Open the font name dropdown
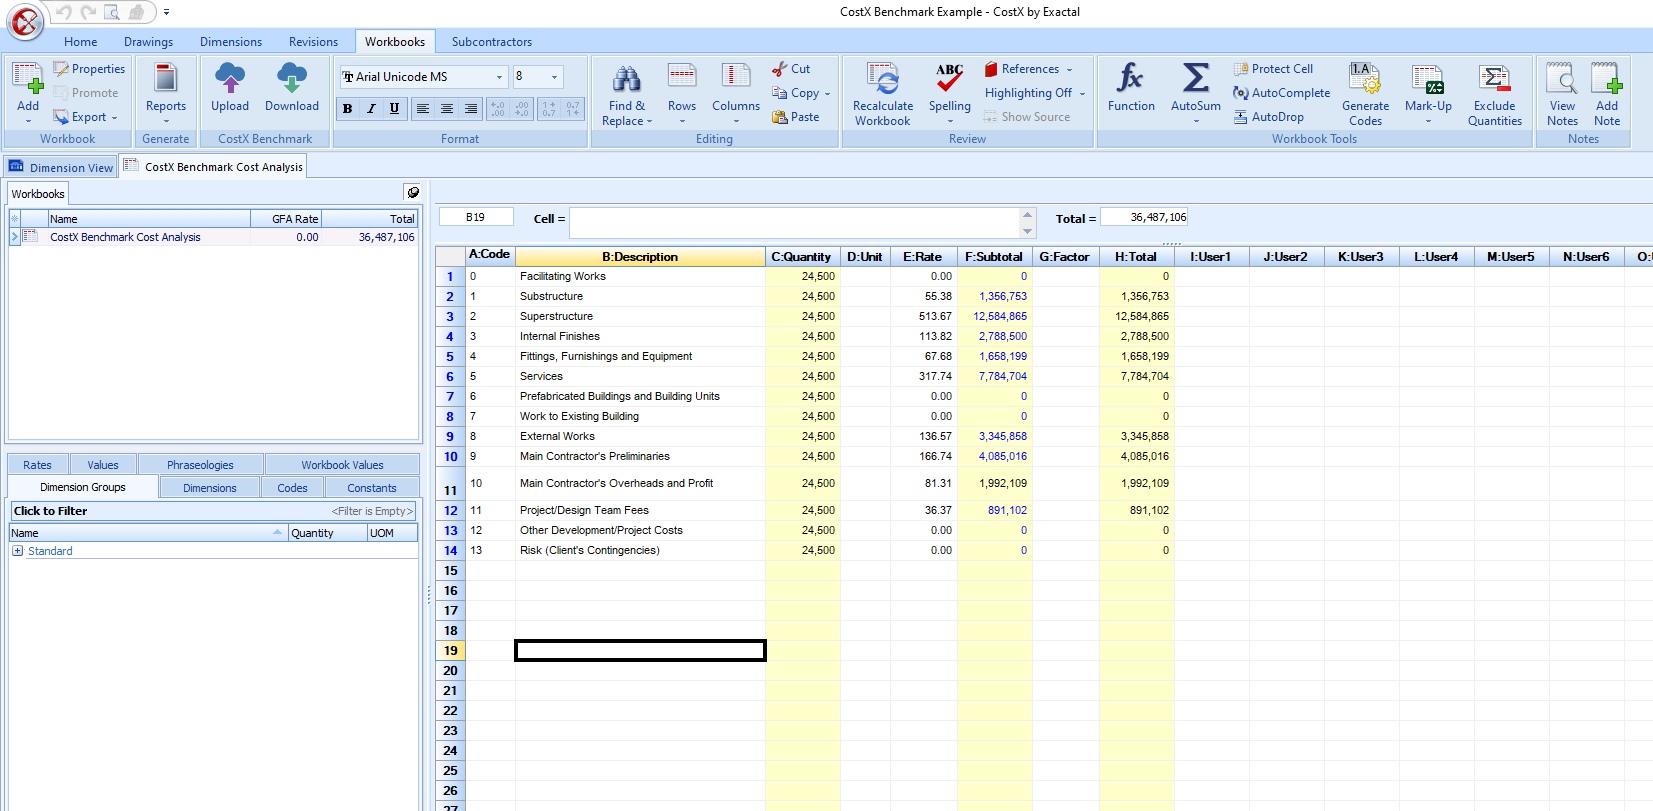The width and height of the screenshot is (1653, 811). [x=500, y=77]
